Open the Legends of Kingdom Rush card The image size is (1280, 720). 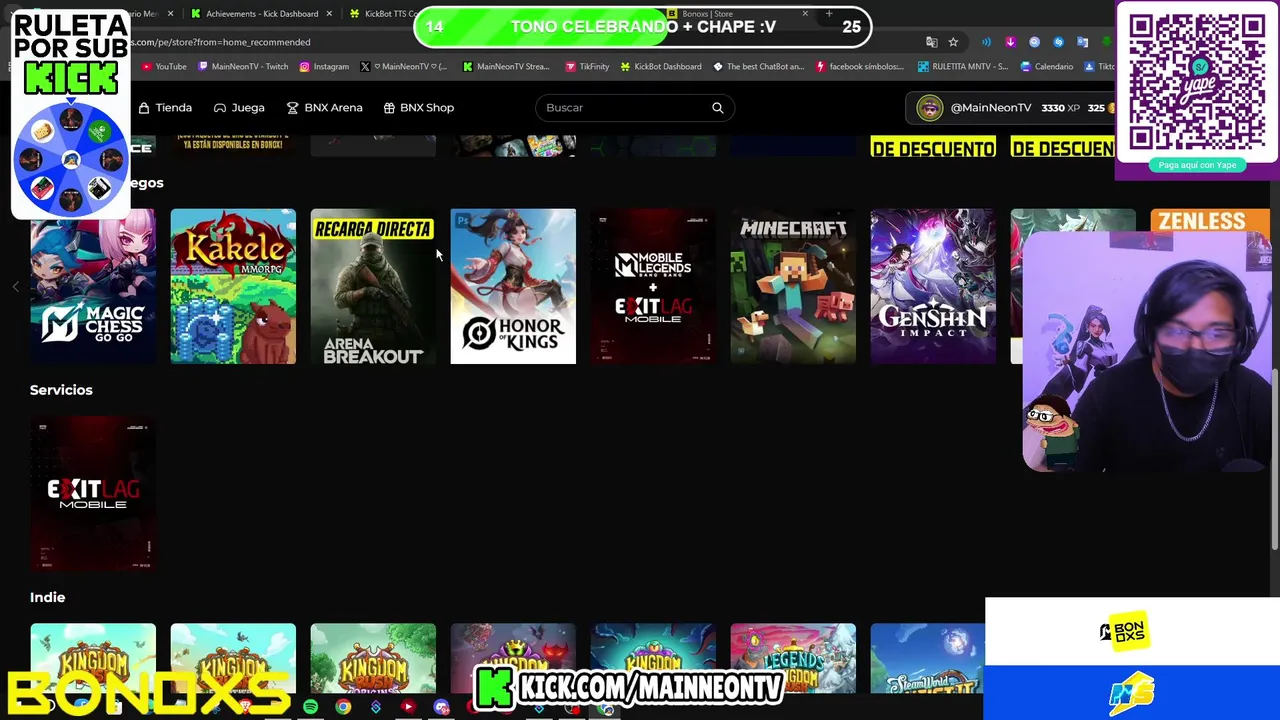(793, 658)
